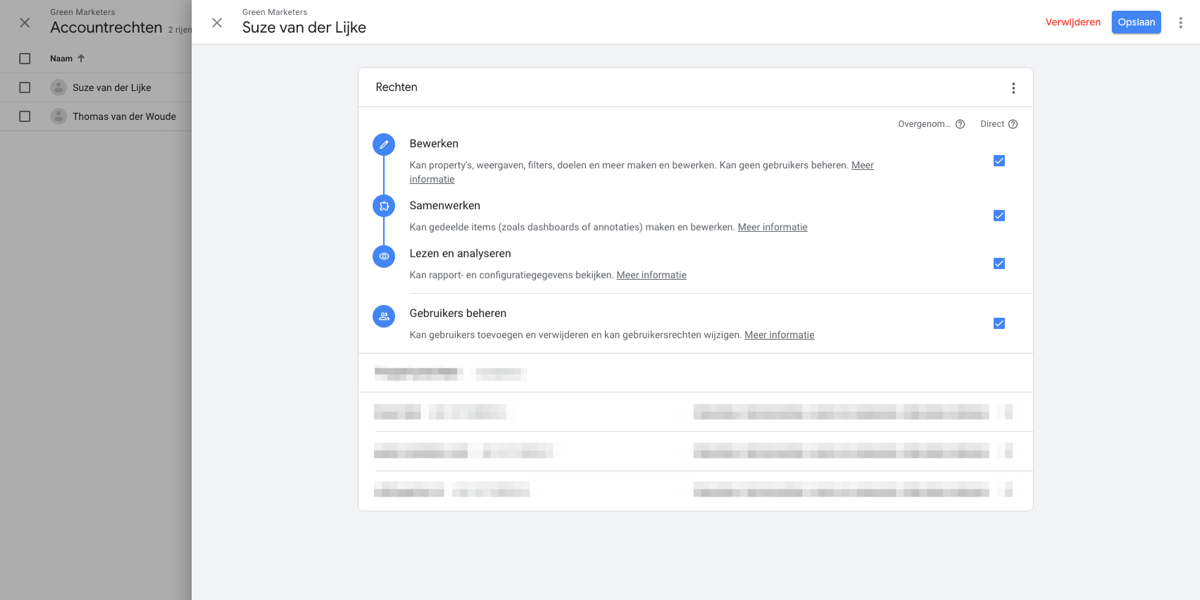Viewport: 1200px width, 600px height.
Task: Open Meer informatie link under Samenwerken
Action: pyautogui.click(x=772, y=227)
